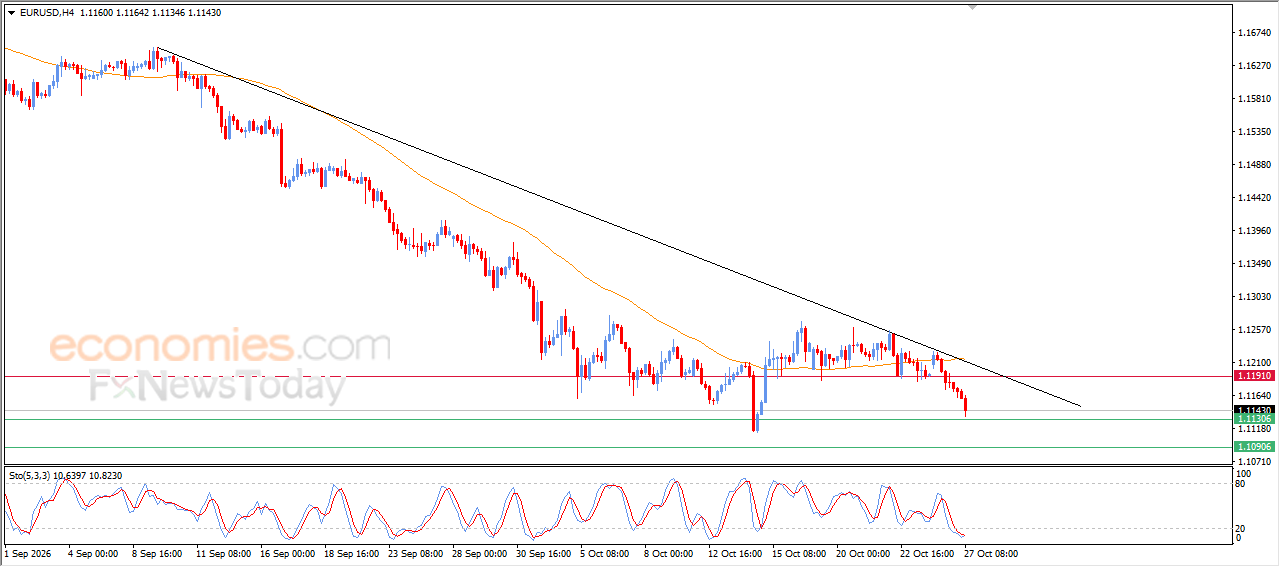Screen dimensions: 1280x567
Task: Click price scale value 1.13030
Action: point(1255,297)
